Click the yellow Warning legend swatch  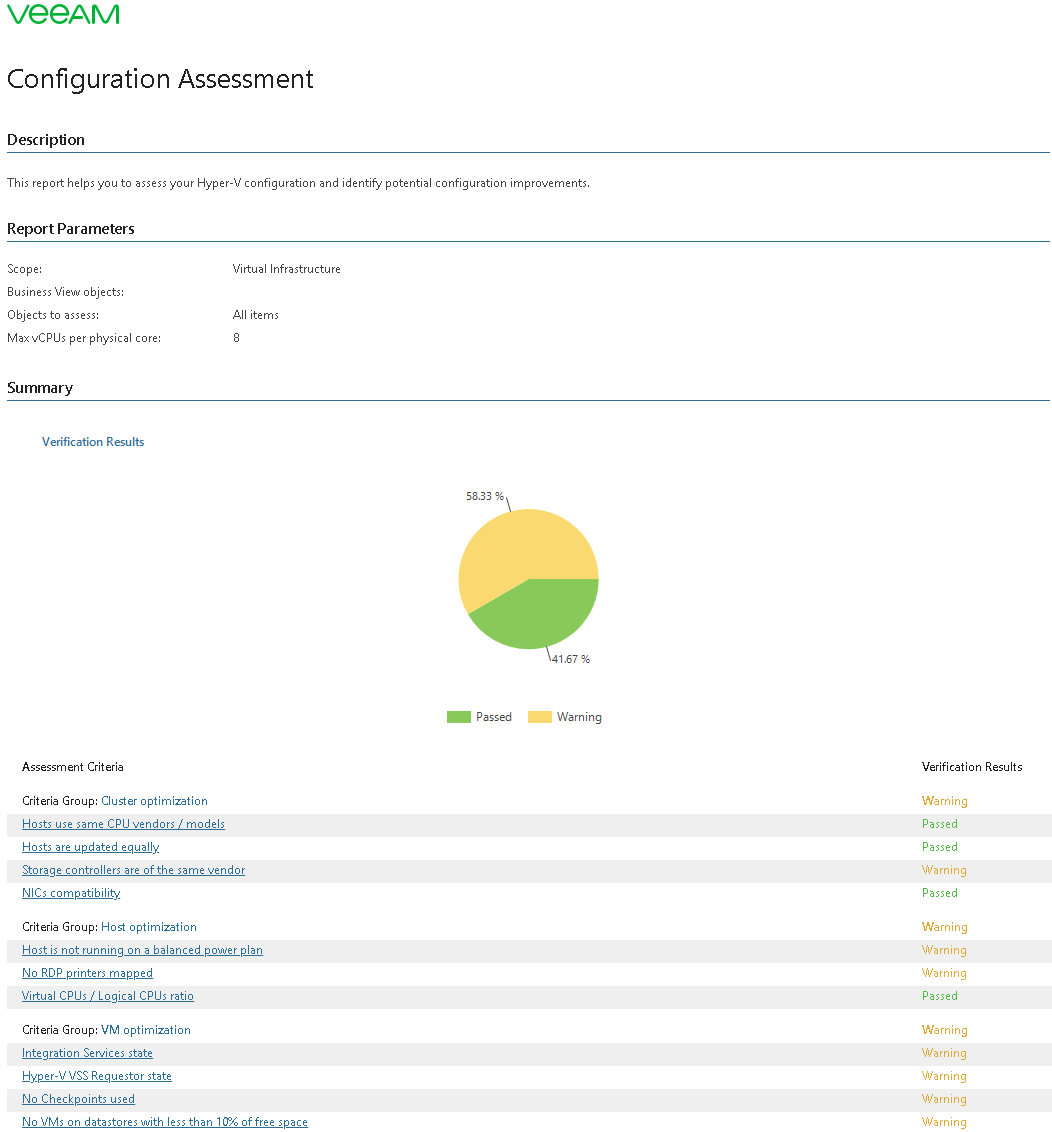[x=539, y=717]
